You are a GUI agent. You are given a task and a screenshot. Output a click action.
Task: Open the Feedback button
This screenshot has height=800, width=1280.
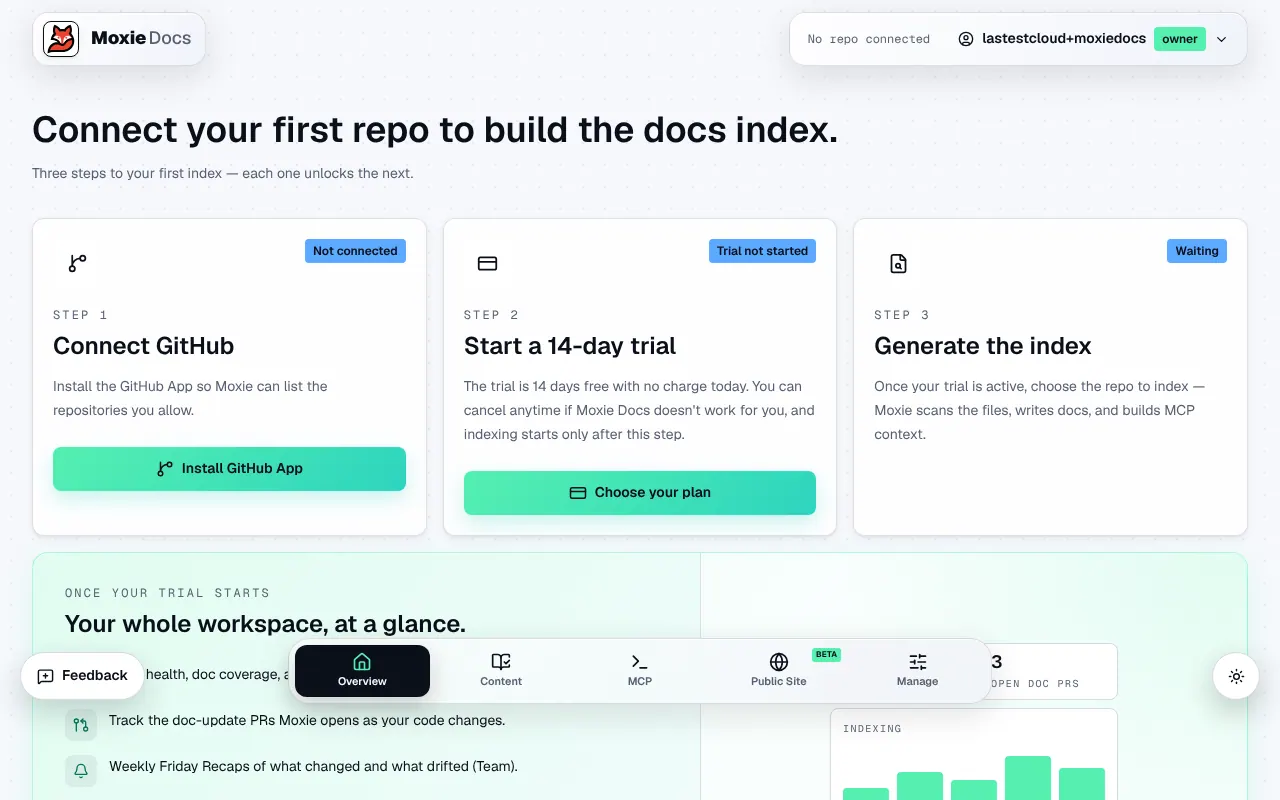click(x=82, y=676)
